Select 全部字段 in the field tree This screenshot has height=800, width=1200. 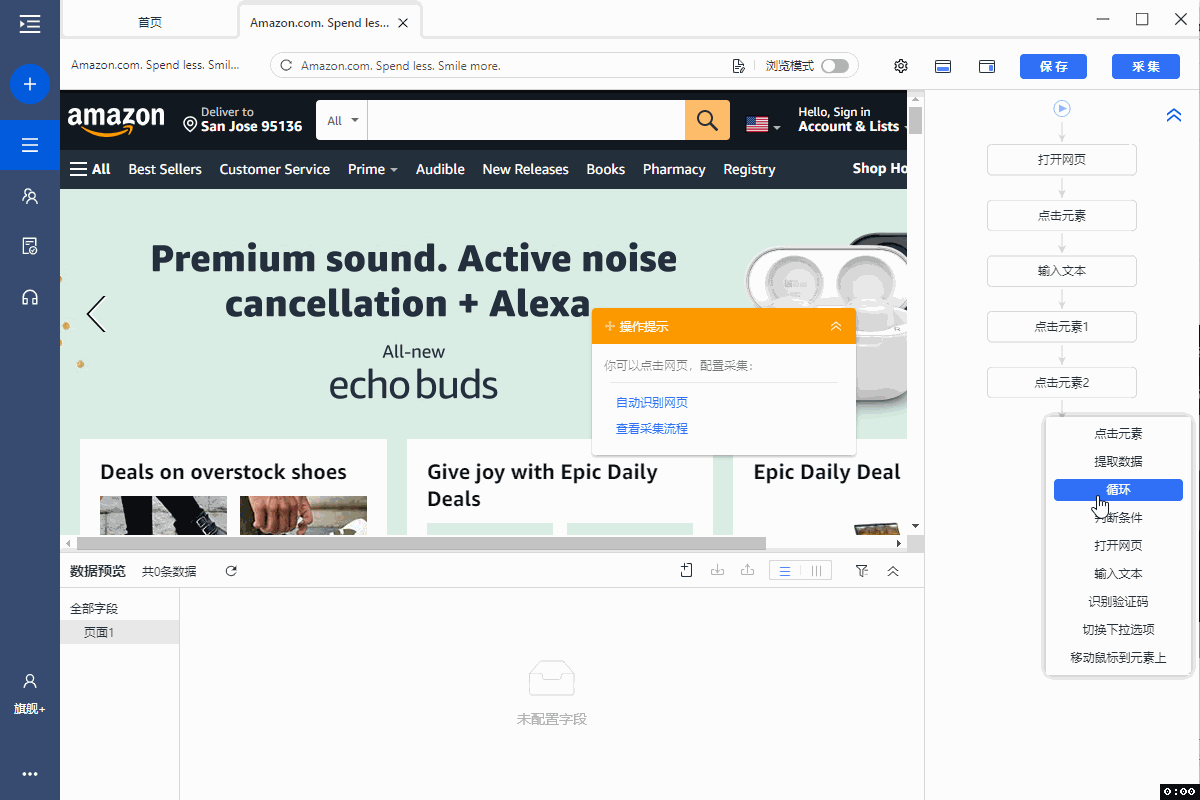click(x=94, y=608)
